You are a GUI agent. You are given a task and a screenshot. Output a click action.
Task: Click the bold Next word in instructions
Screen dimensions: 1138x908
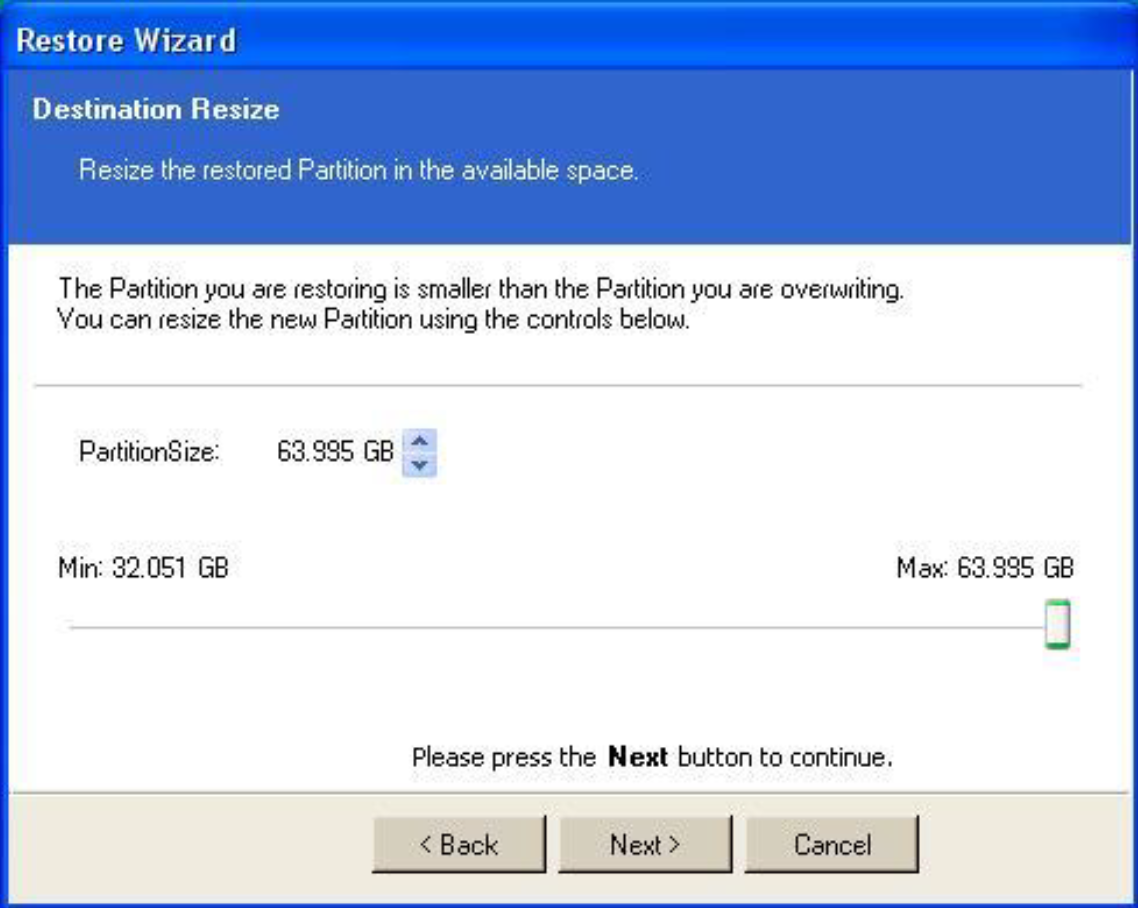[637, 757]
